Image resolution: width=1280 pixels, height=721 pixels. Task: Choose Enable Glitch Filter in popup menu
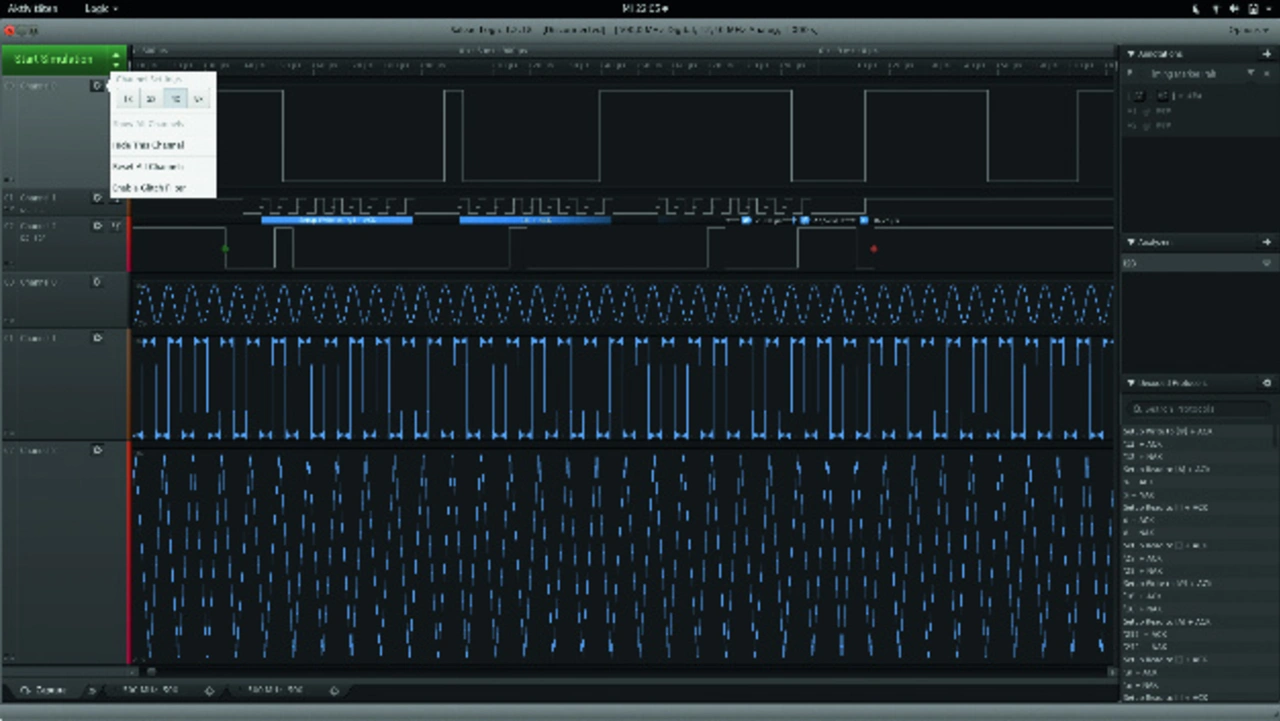150,188
